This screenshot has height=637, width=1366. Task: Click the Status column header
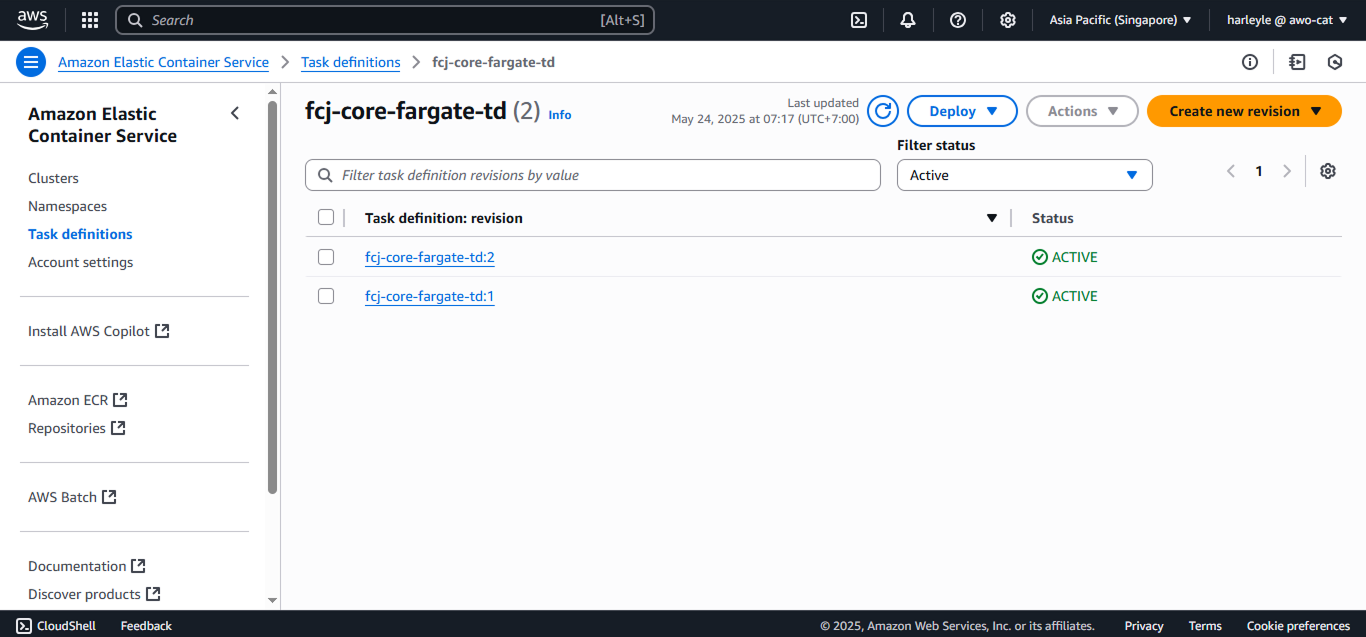(1053, 218)
